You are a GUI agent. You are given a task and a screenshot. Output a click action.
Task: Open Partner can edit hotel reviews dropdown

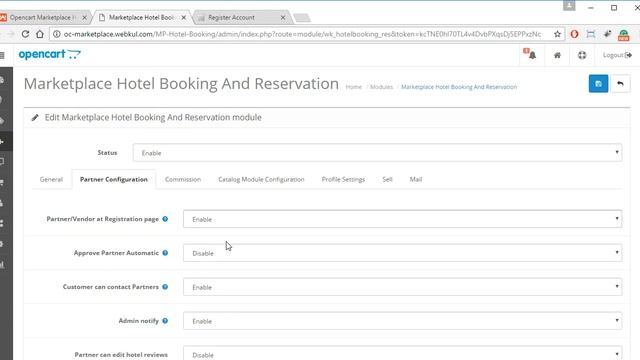(x=402, y=353)
